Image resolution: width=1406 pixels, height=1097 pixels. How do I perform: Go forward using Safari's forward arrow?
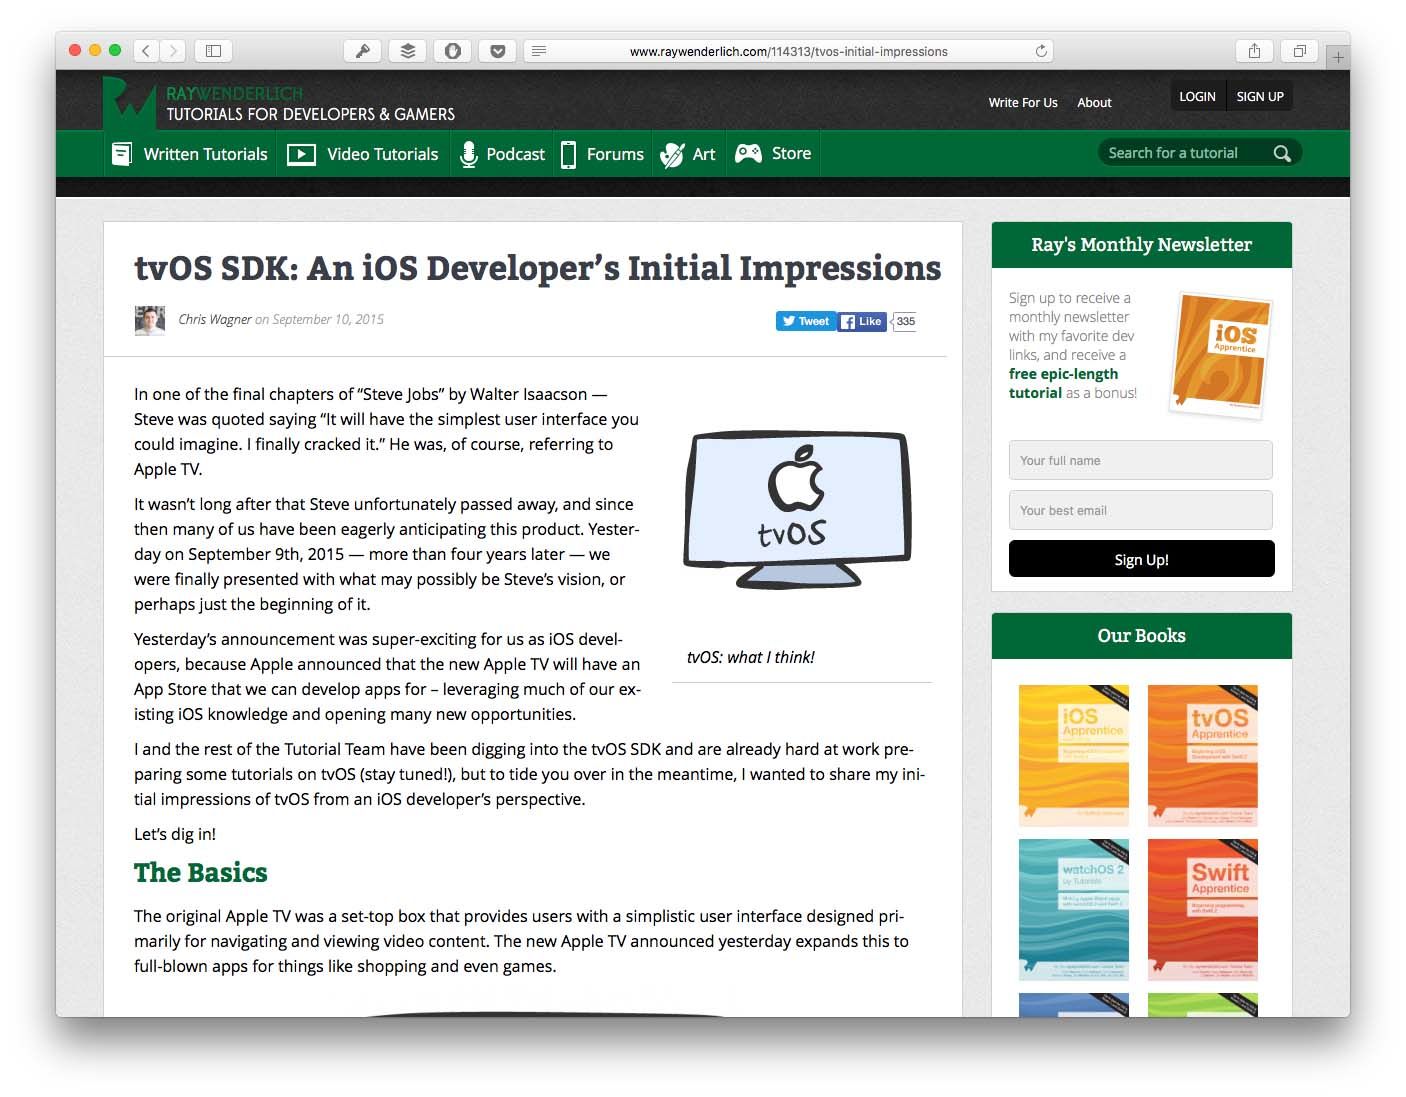coord(173,50)
